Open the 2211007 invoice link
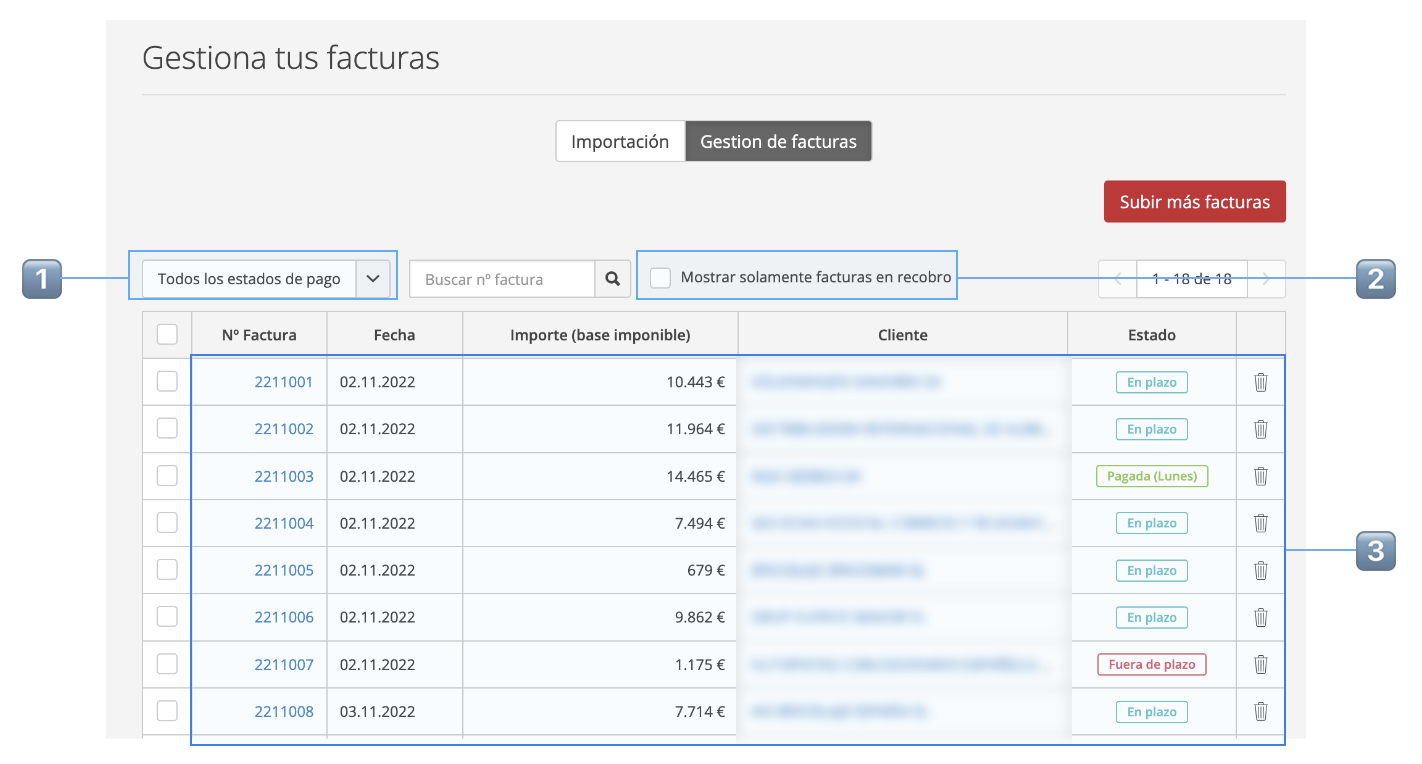The image size is (1422, 764). [284, 664]
